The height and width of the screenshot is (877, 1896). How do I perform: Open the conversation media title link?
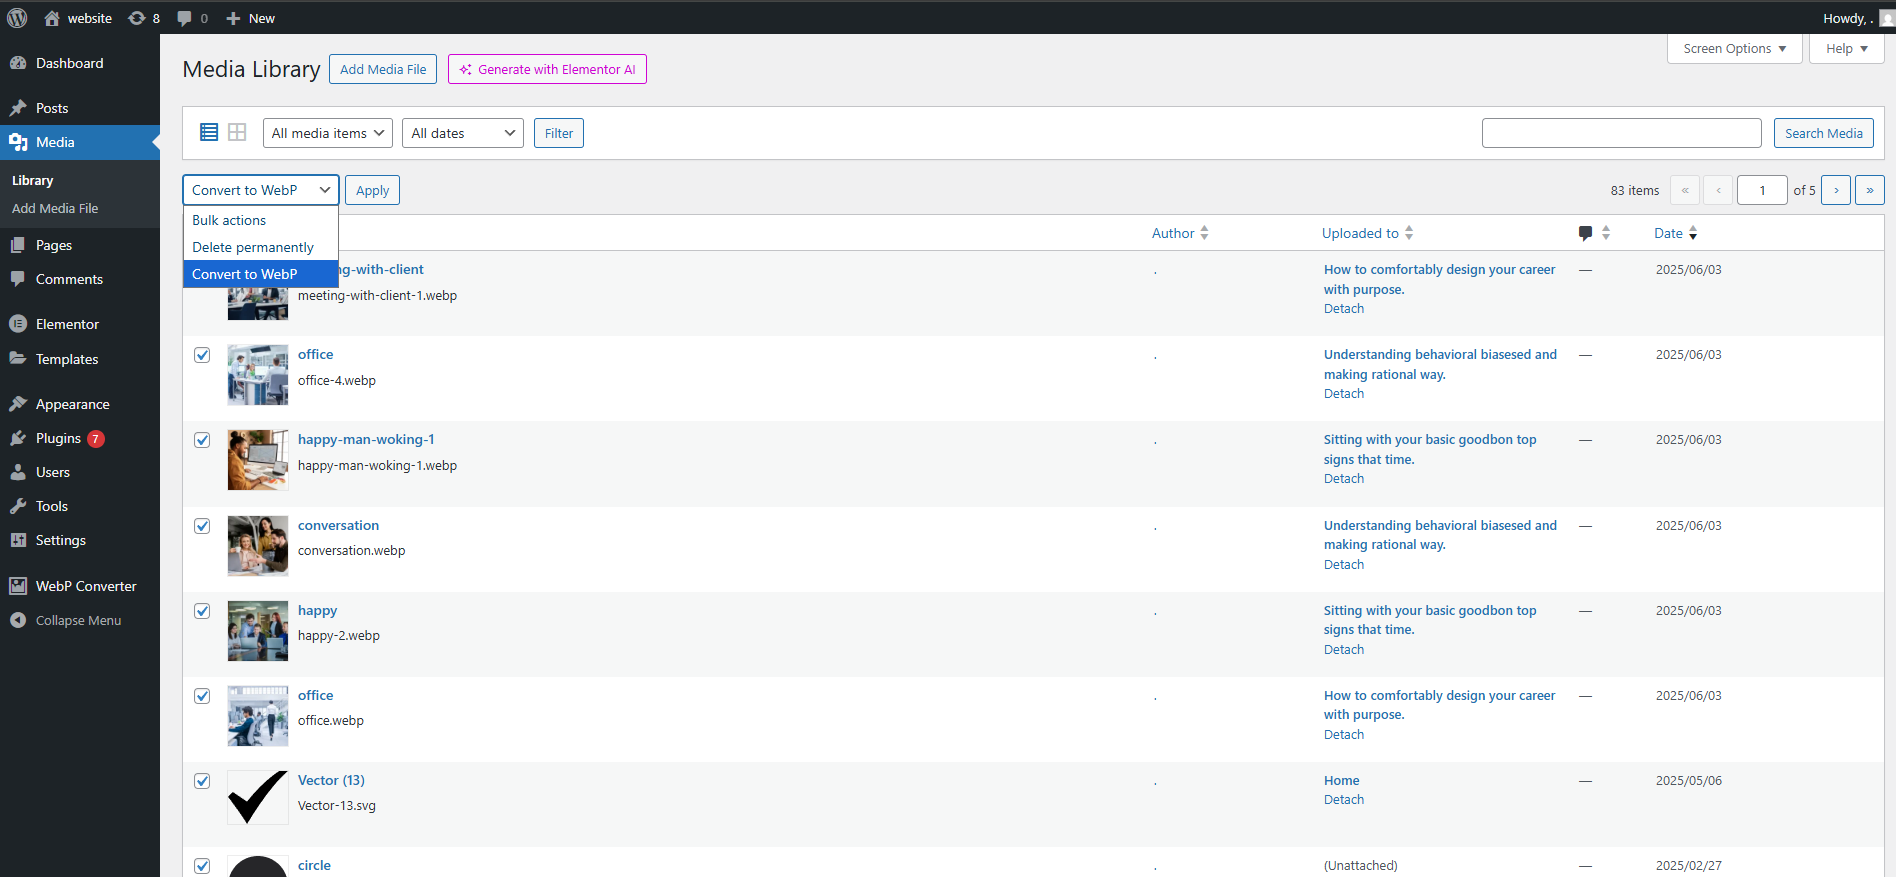[338, 525]
